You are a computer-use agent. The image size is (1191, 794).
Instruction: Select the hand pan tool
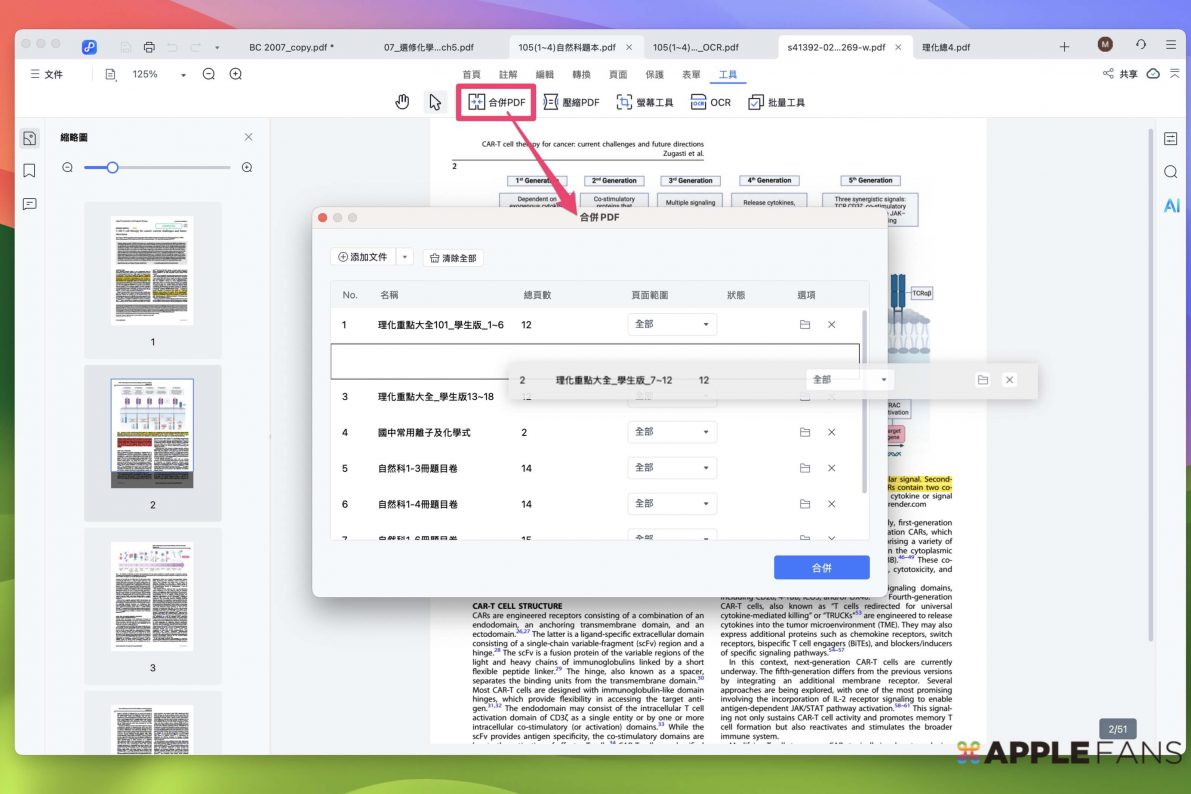point(402,102)
